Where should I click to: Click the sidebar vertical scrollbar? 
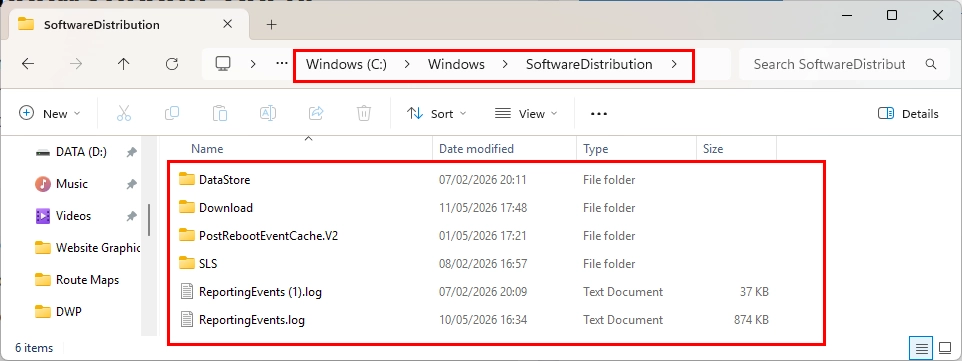click(x=148, y=220)
